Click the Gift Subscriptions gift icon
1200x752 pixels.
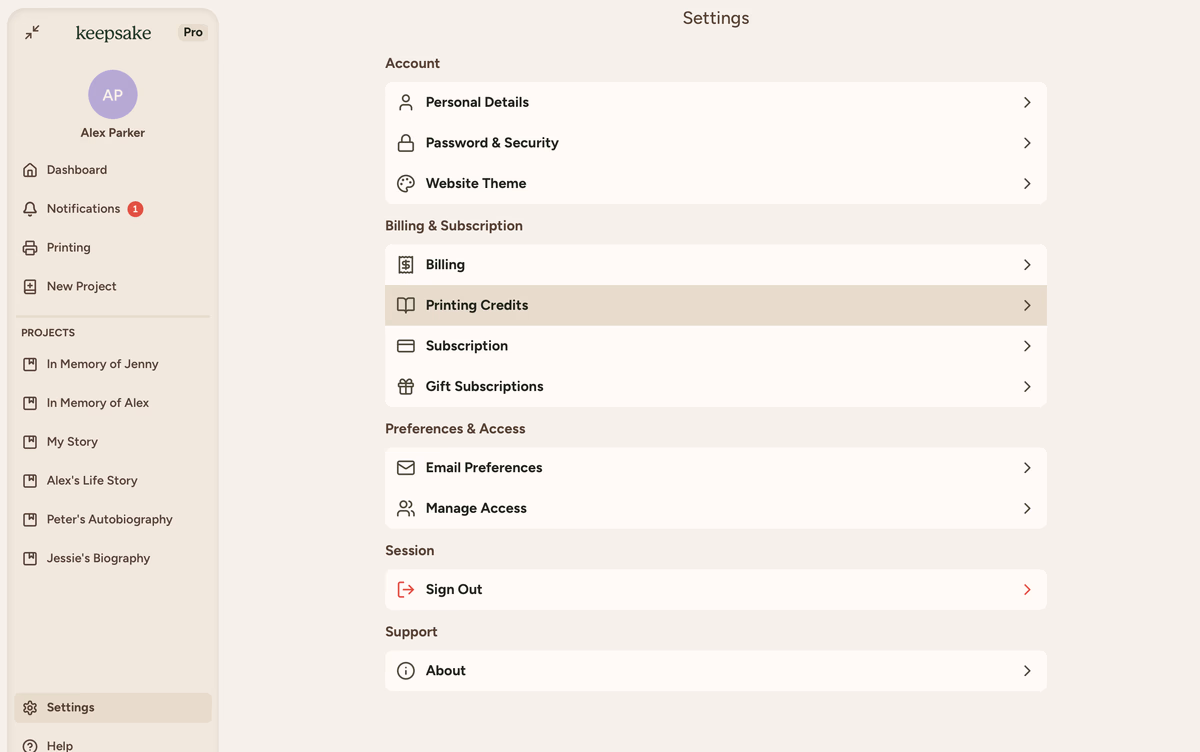(406, 387)
